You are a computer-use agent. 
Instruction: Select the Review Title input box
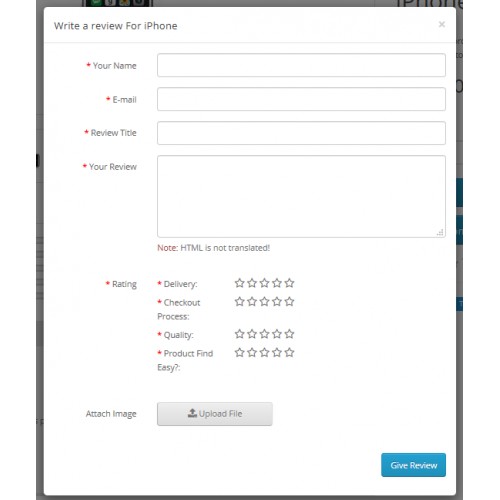click(301, 133)
